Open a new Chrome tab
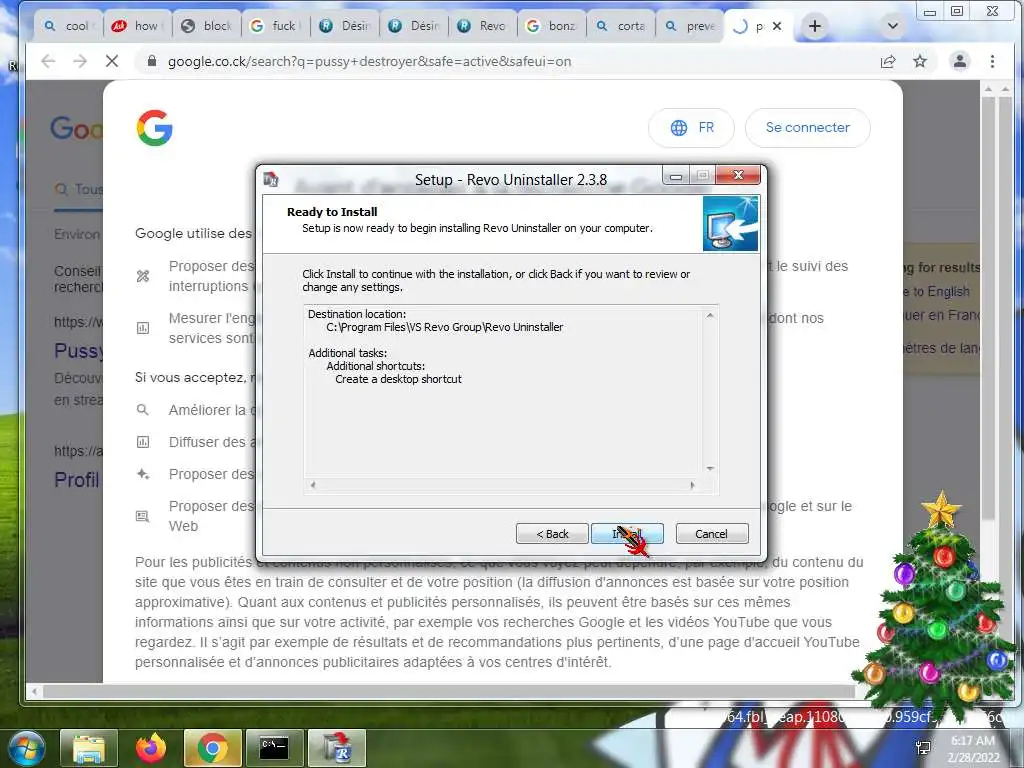 pyautogui.click(x=814, y=26)
